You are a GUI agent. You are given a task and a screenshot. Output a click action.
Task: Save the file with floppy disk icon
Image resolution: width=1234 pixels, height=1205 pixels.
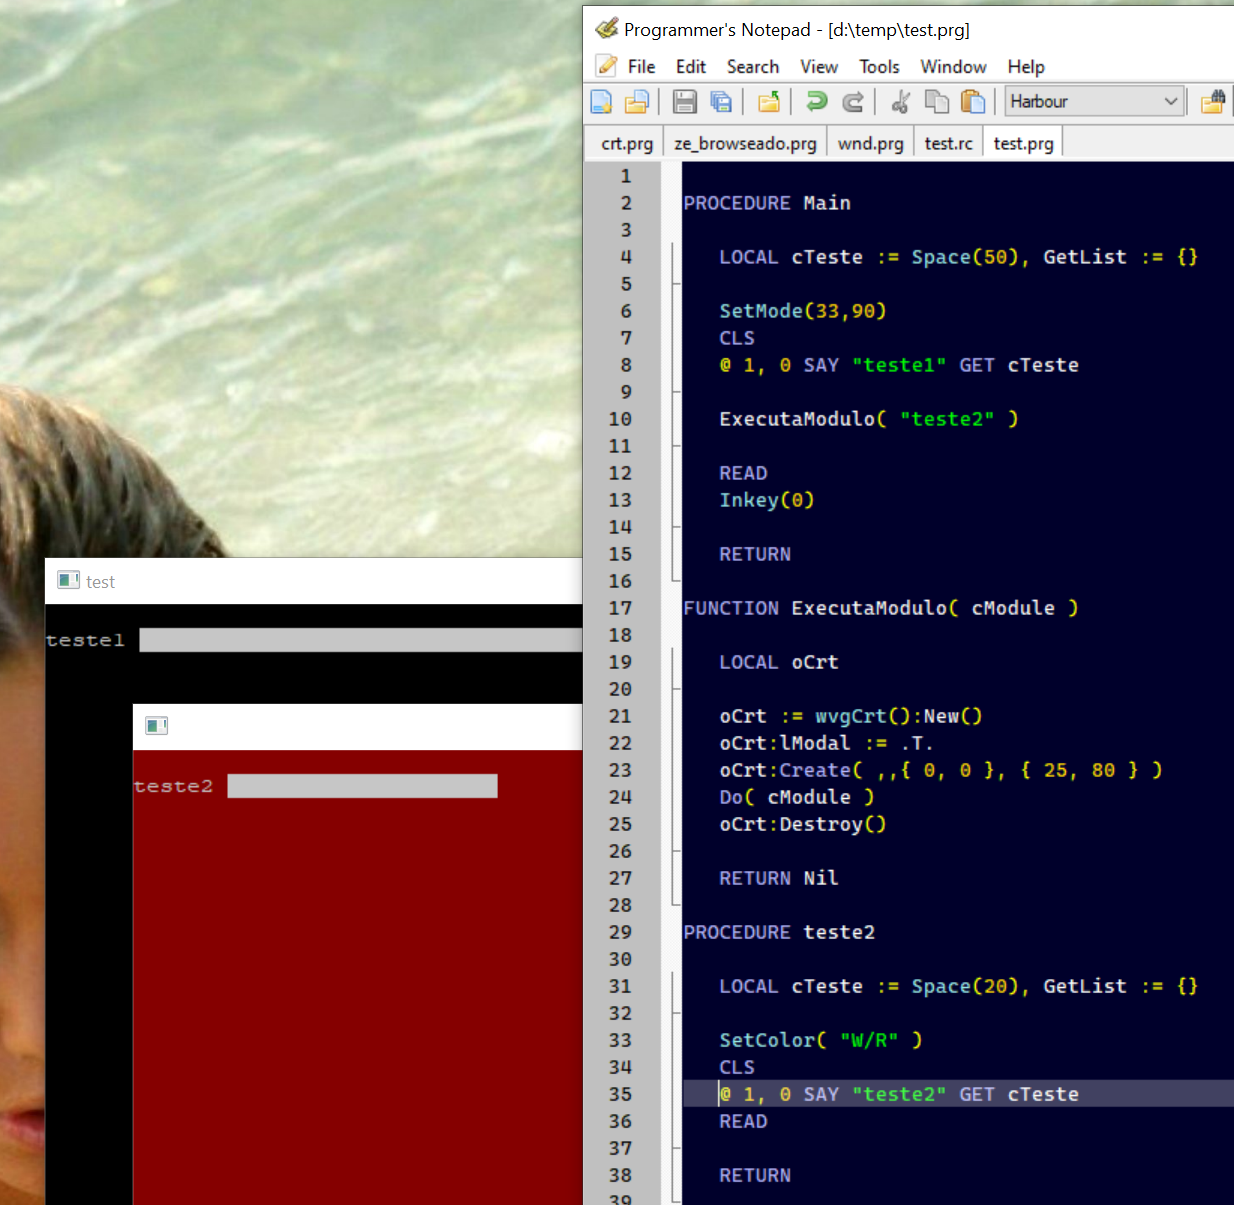click(x=684, y=101)
